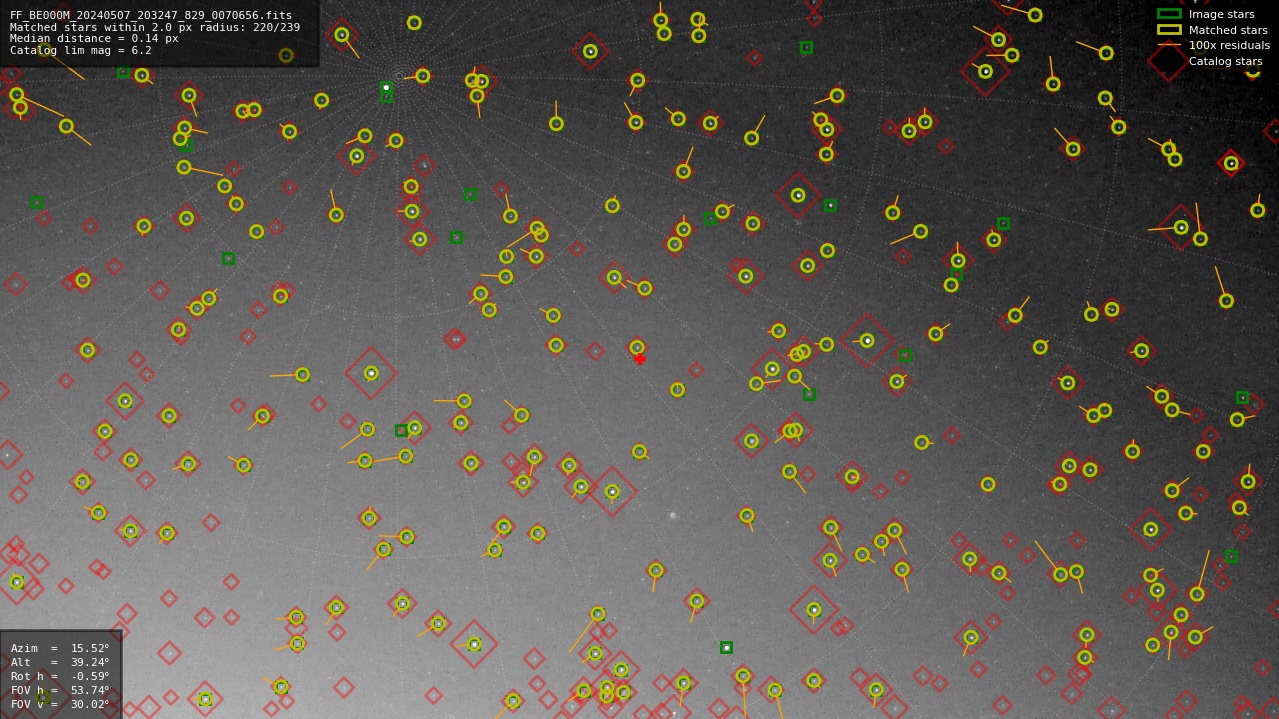The width and height of the screenshot is (1279, 719).
Task: Click the green Image stars legend square
Action: [1169, 14]
